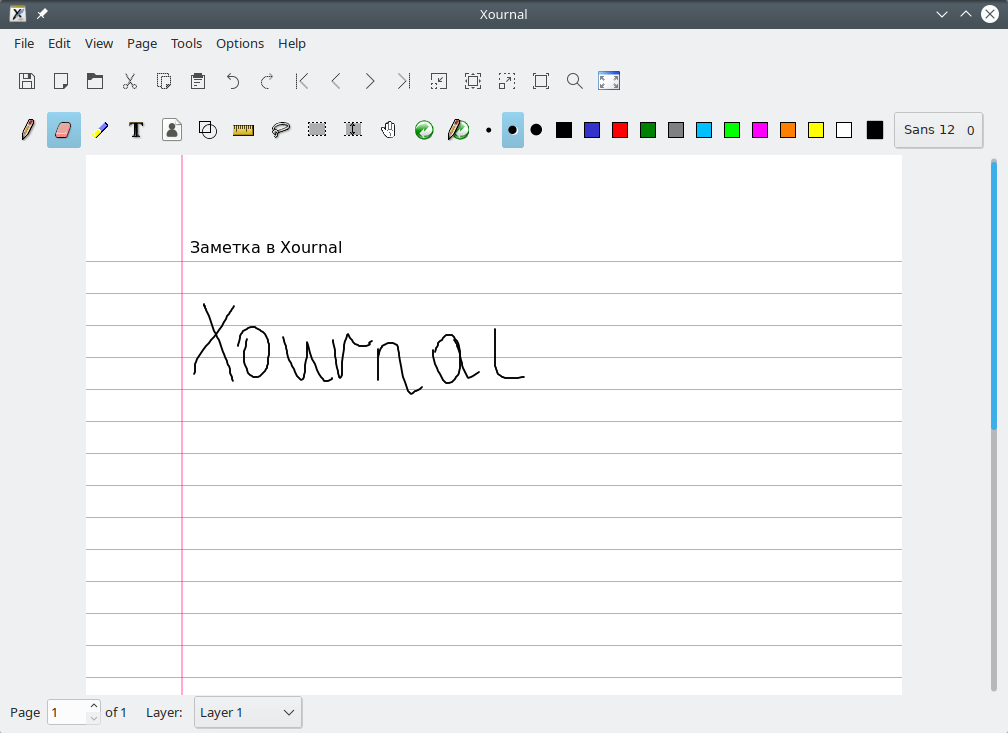Open the Sans 12 font chooser
This screenshot has height=733, width=1008.
pos(938,130)
